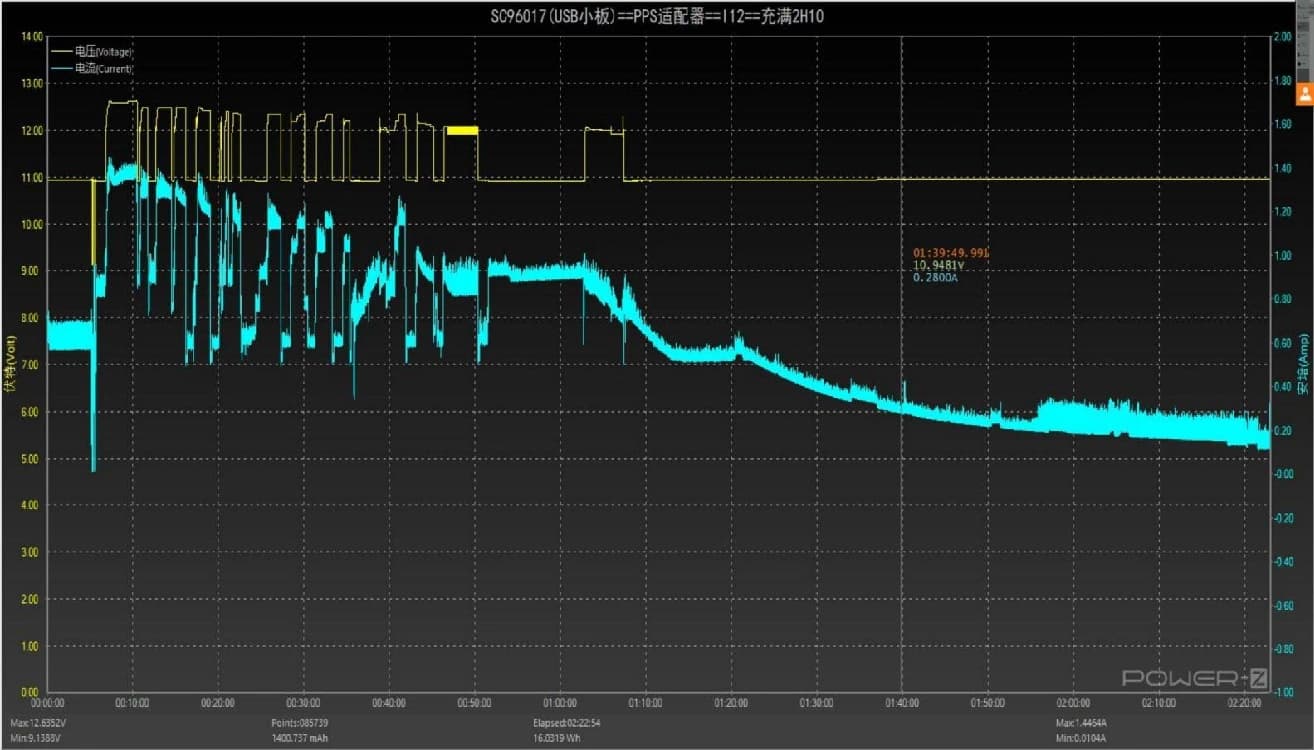Click the 14.00 voltage axis tick
The height and width of the screenshot is (750, 1314).
(x=32, y=37)
